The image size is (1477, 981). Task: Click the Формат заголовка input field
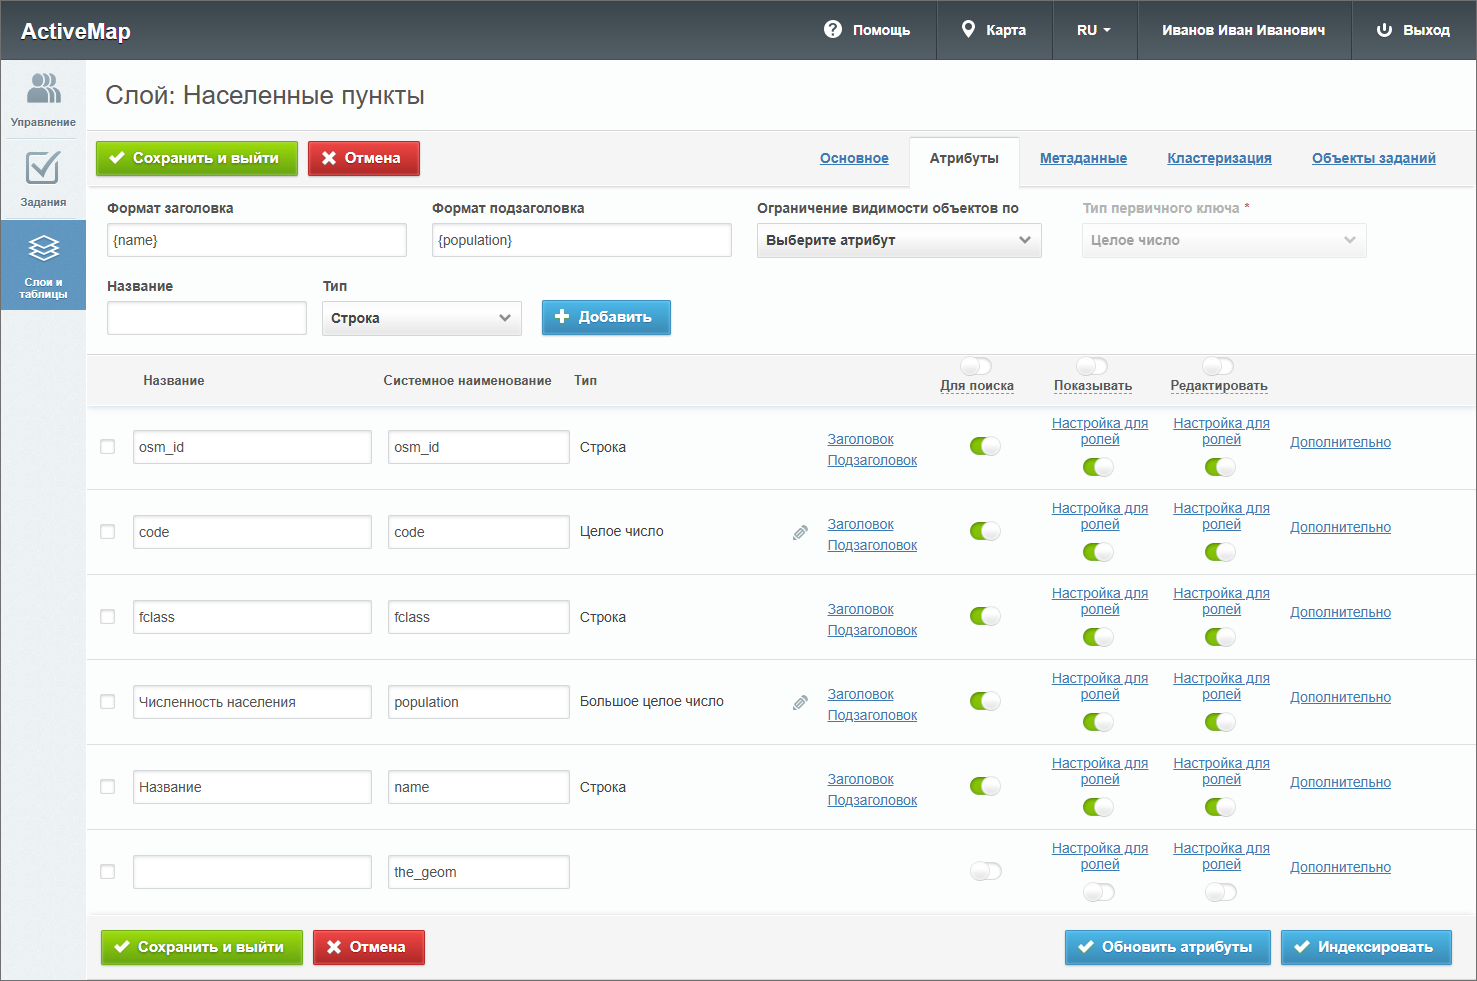tap(256, 240)
